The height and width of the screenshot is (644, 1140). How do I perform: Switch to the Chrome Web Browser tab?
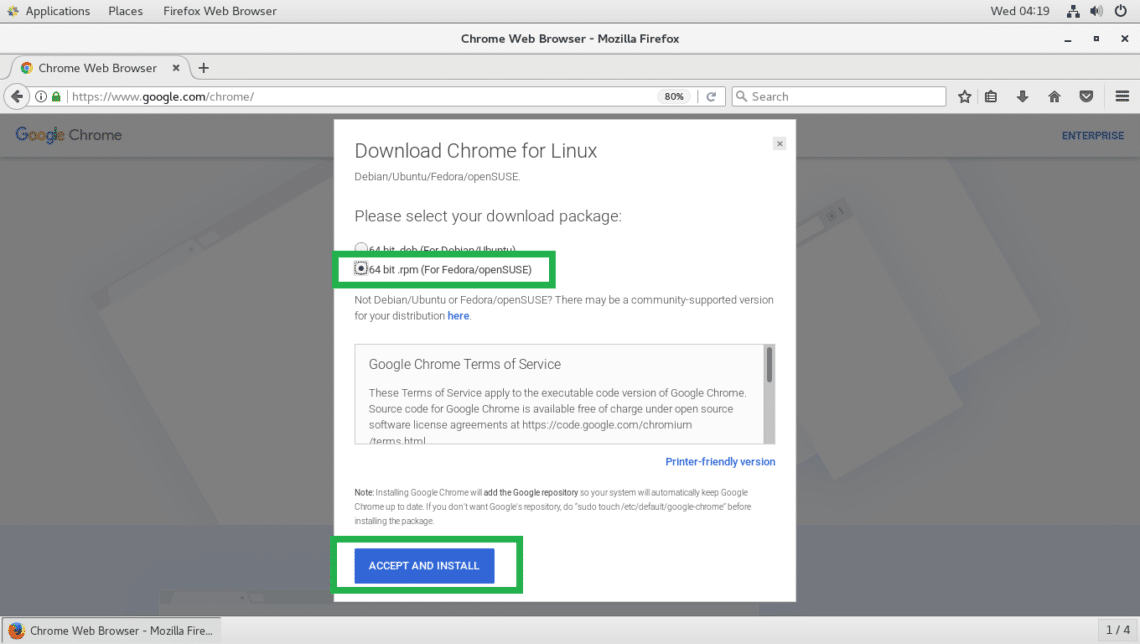(97, 68)
